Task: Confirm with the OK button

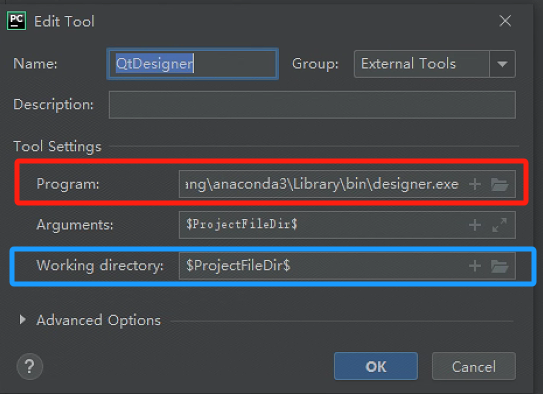Action: point(376,366)
